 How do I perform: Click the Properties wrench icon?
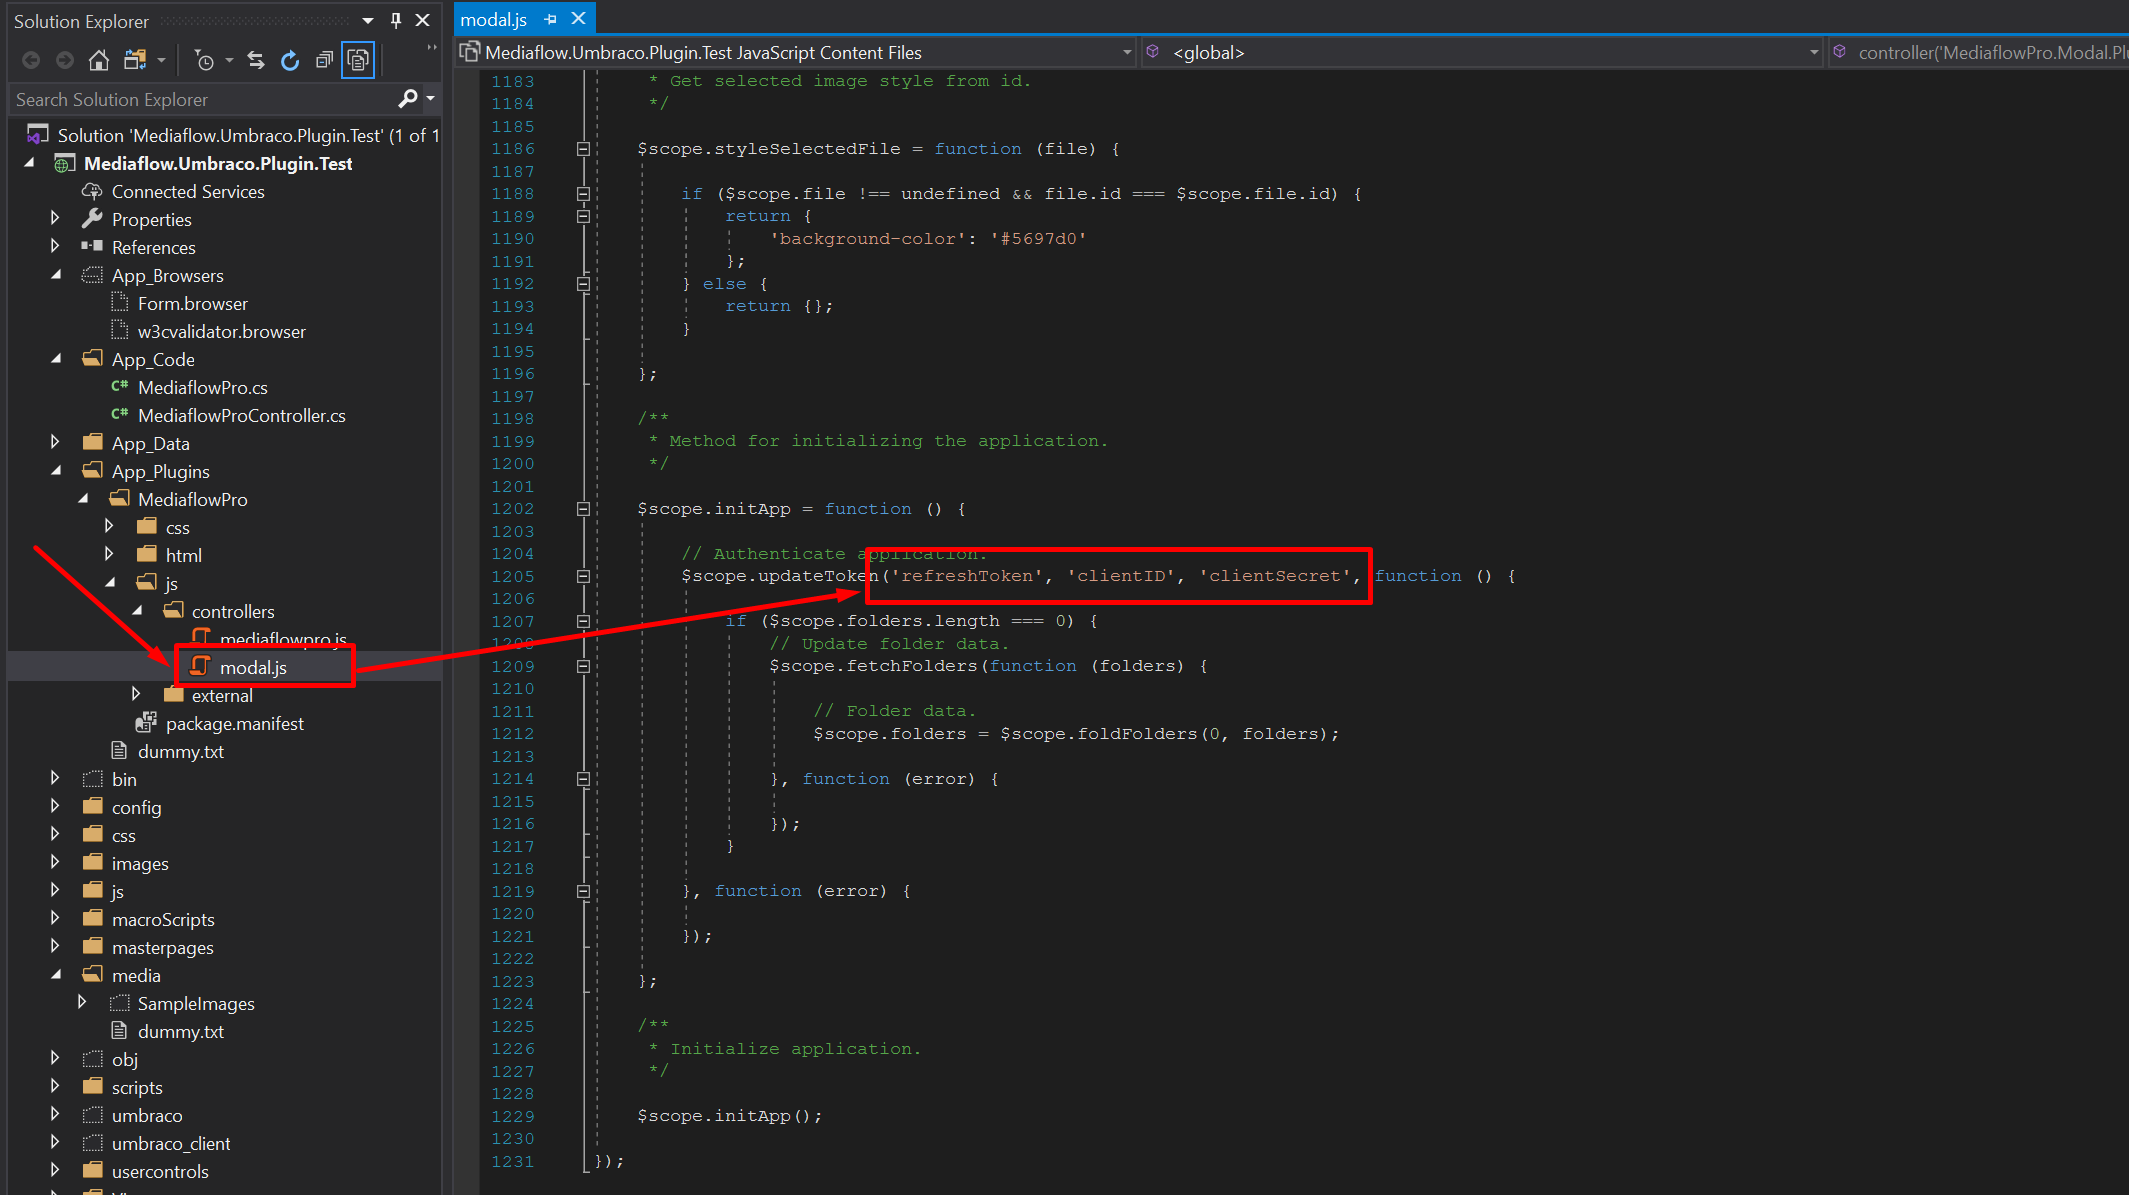(x=92, y=218)
